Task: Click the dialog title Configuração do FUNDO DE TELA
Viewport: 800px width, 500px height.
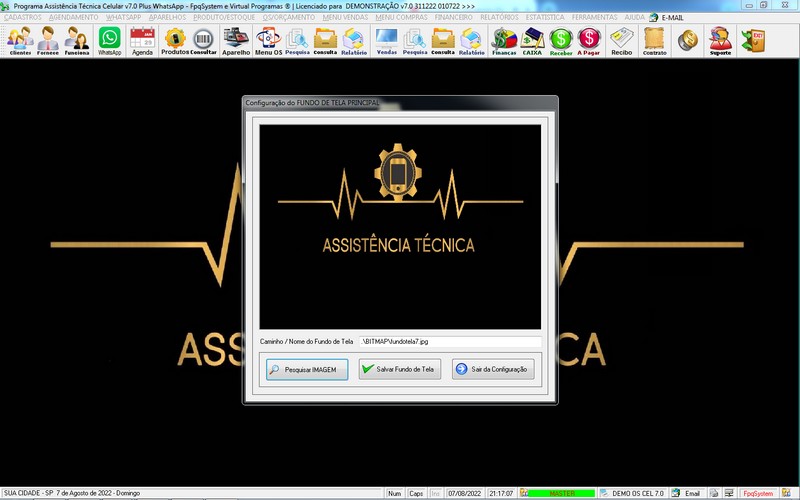Action: pyautogui.click(x=312, y=103)
